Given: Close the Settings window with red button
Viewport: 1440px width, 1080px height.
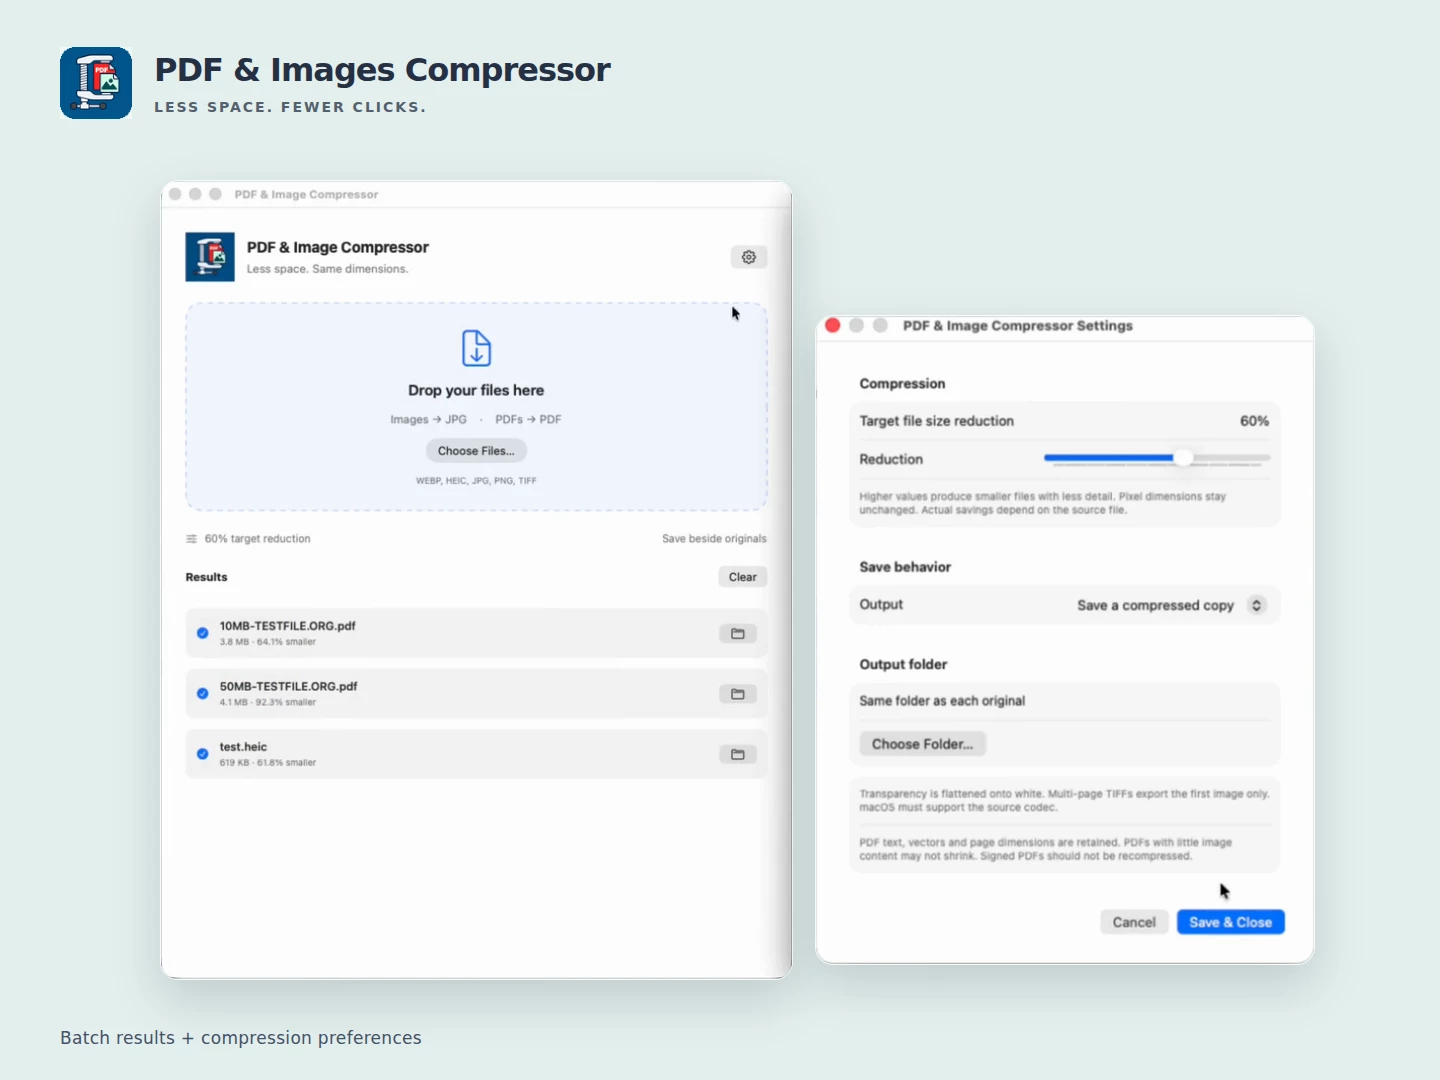Looking at the screenshot, I should pos(832,325).
